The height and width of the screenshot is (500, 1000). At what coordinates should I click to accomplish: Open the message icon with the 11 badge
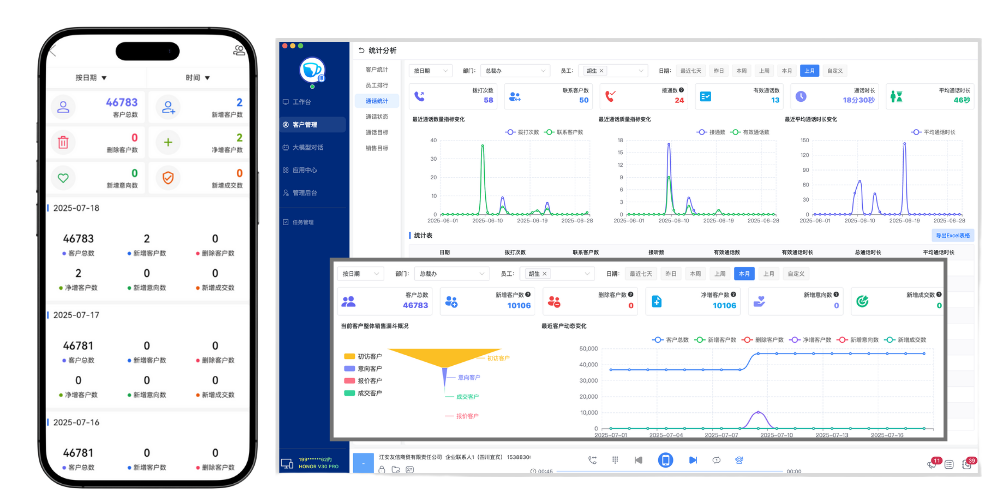pyautogui.click(x=932, y=463)
